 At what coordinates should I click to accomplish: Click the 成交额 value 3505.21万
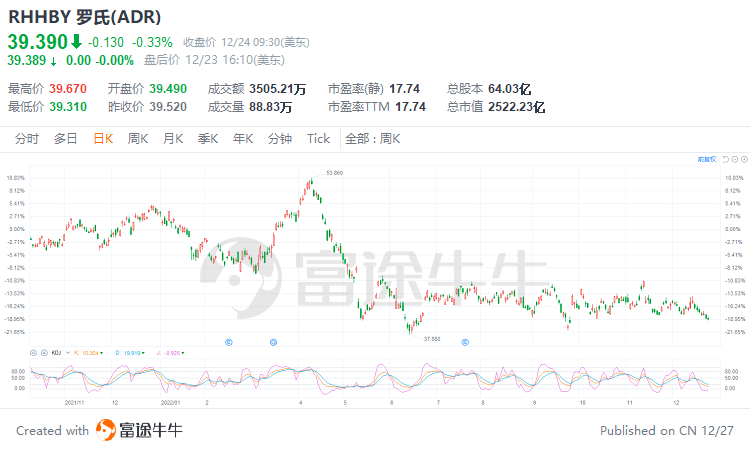277,89
